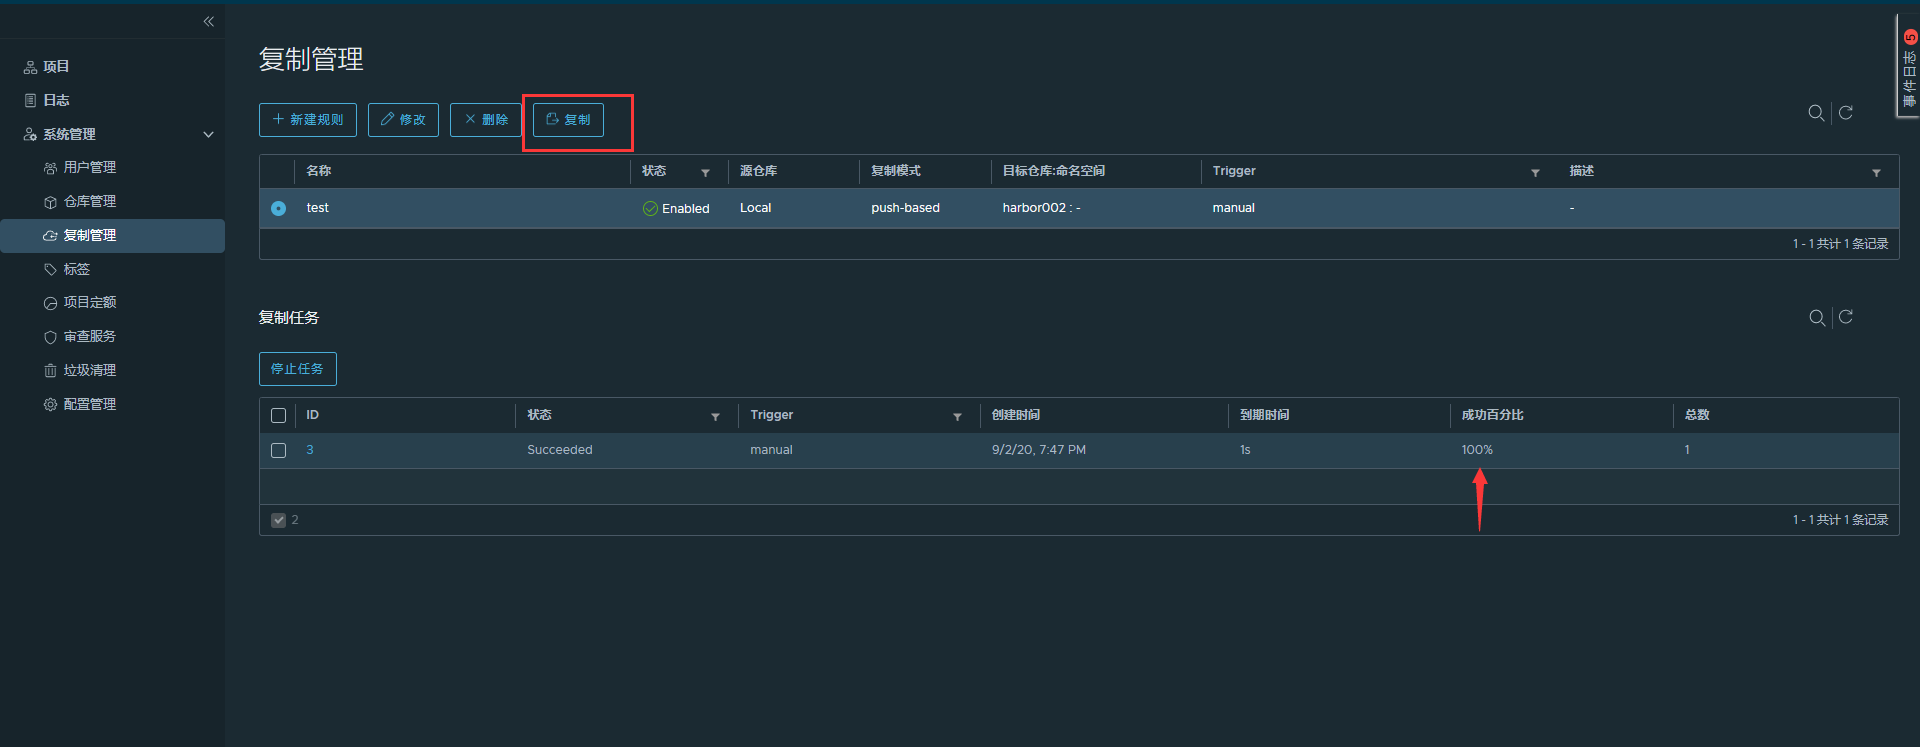1920x747 pixels.
Task: Click 复制 replicate button
Action: [568, 120]
